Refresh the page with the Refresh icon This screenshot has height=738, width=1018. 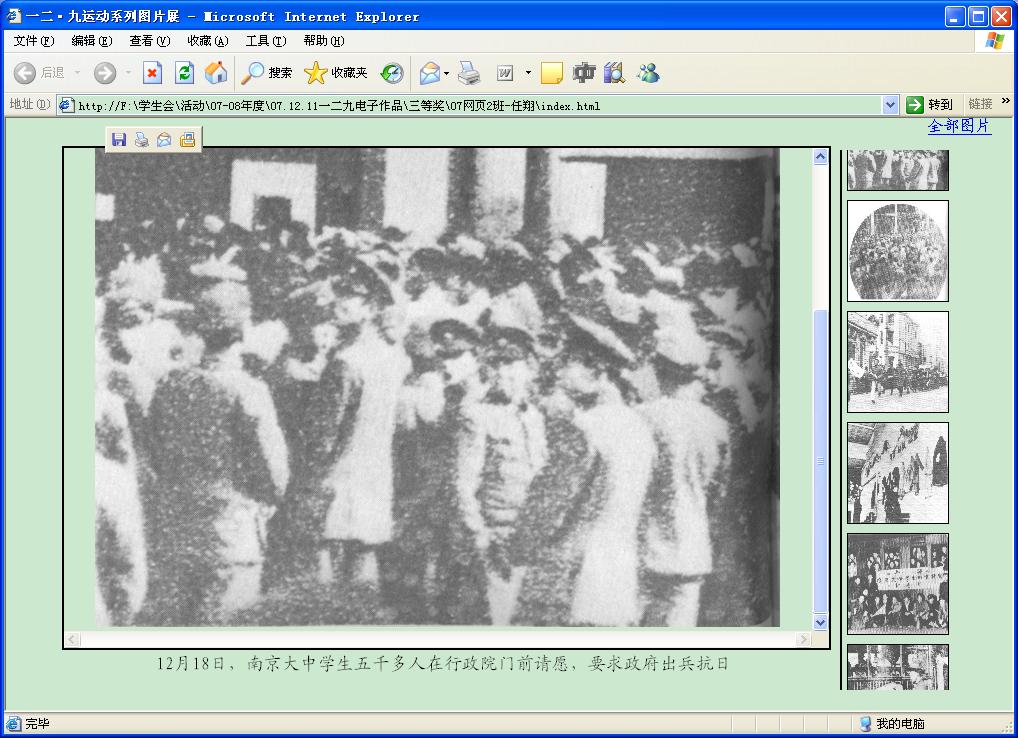click(x=184, y=73)
